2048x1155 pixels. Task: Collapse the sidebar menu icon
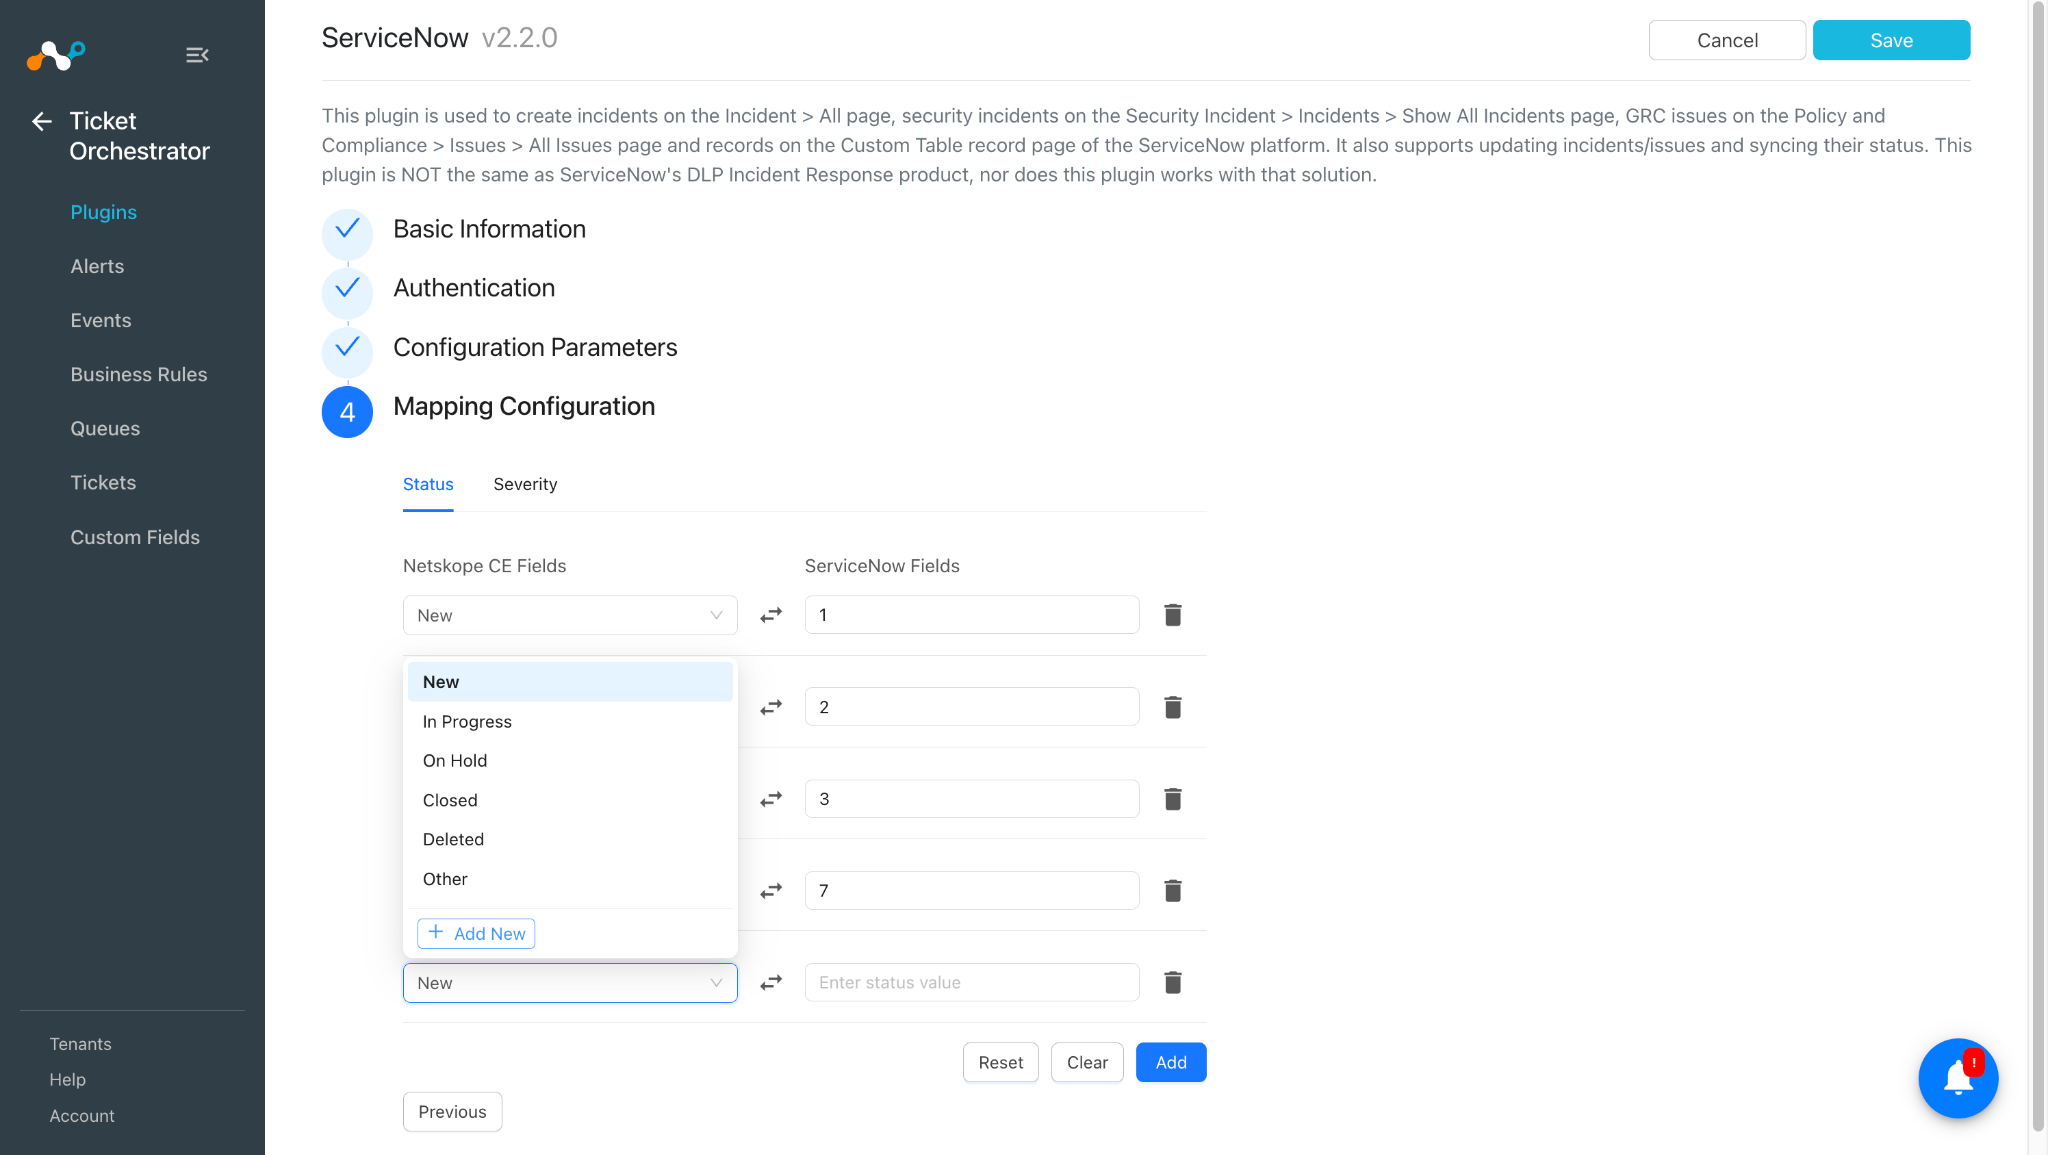(197, 55)
